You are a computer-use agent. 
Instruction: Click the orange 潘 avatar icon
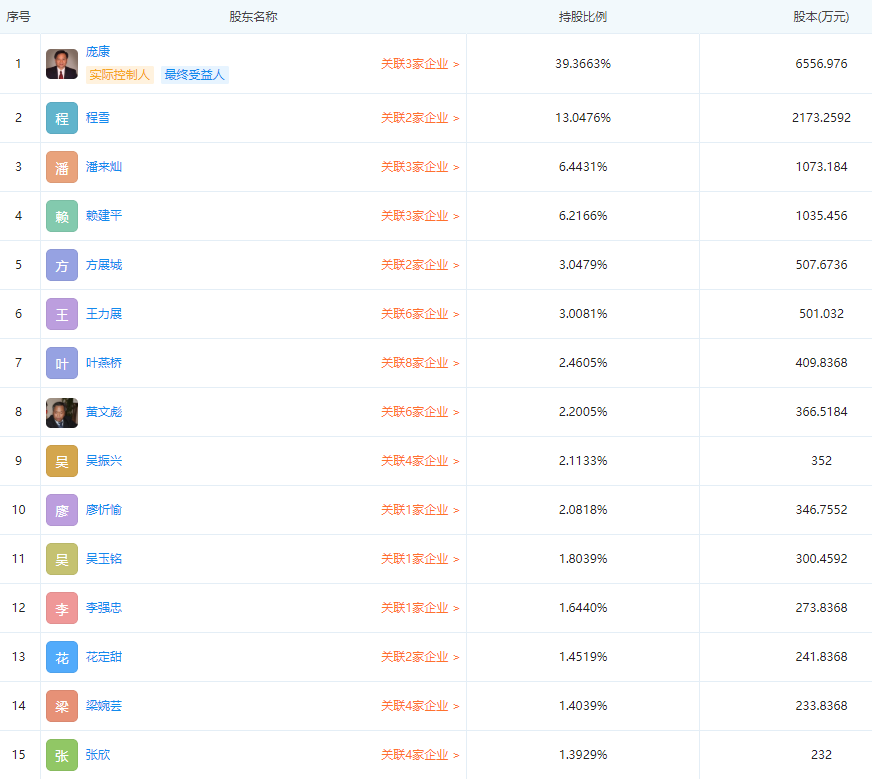click(62, 167)
